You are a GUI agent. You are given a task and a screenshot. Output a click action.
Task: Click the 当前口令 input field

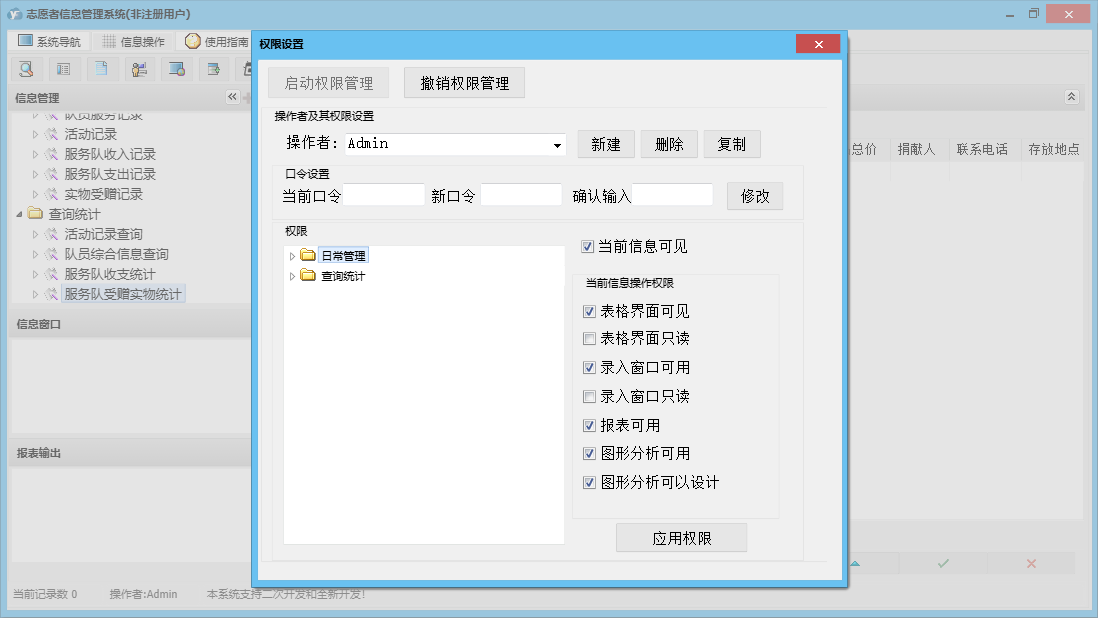pos(384,195)
